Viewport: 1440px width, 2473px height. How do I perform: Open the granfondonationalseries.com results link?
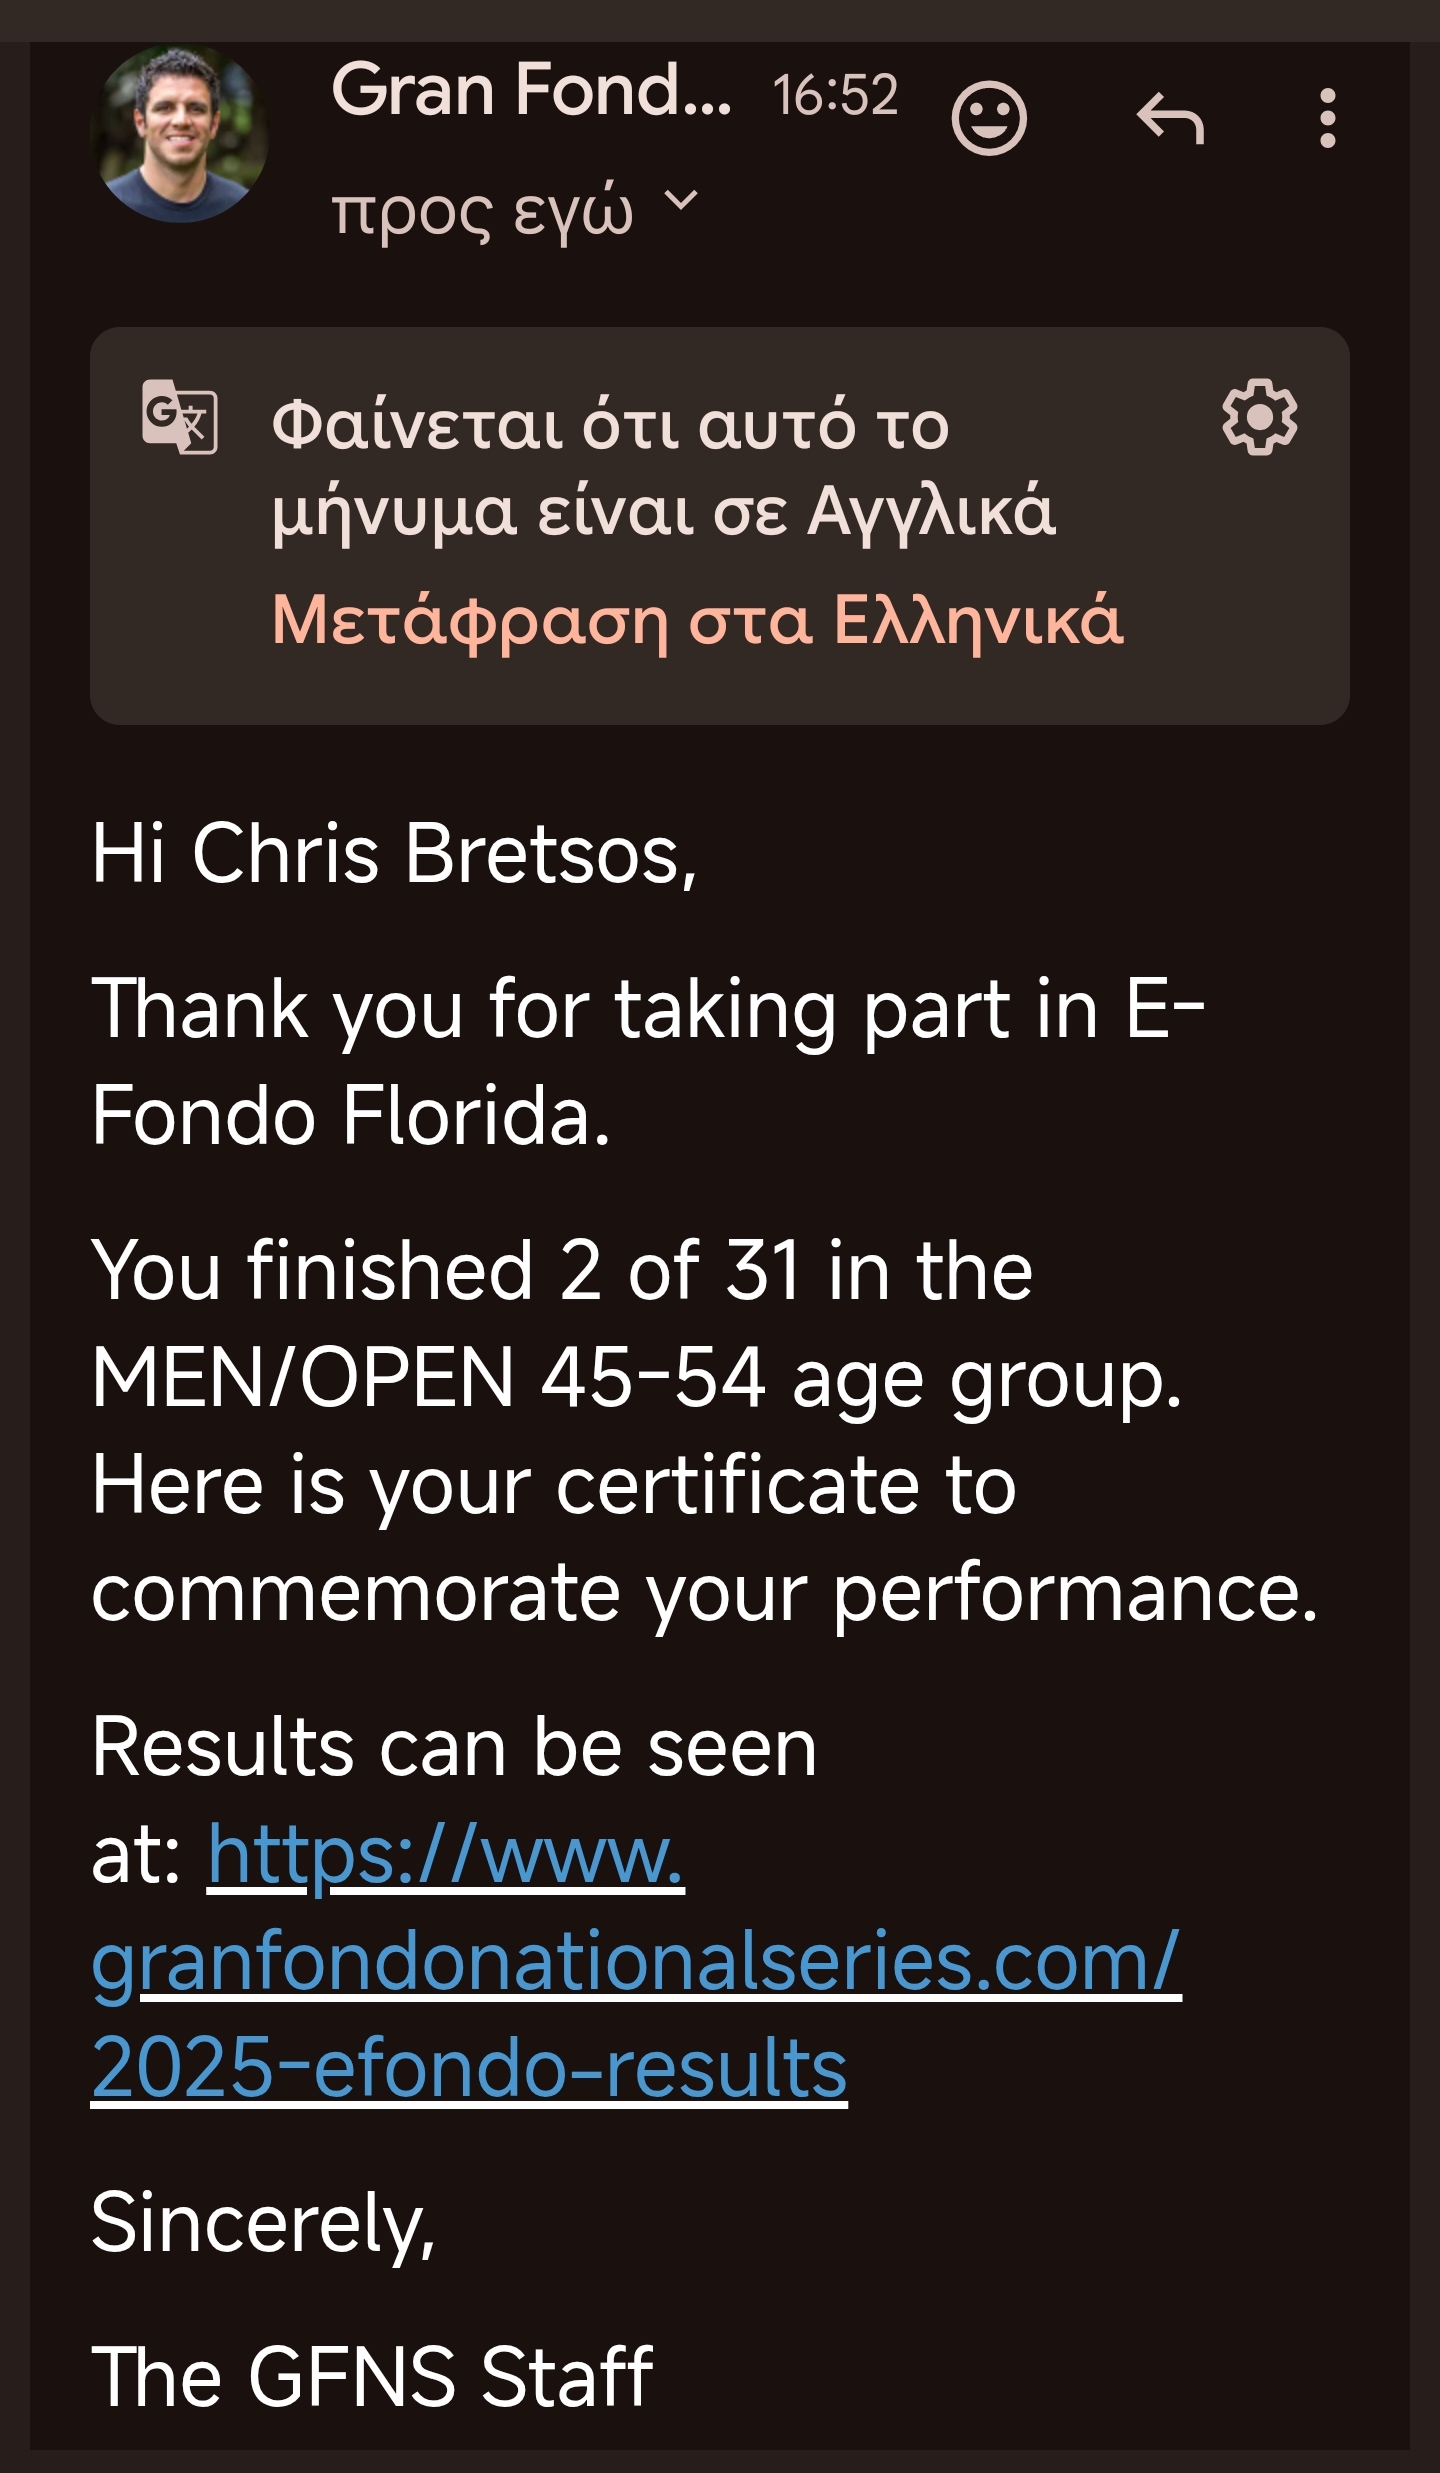tap(636, 1962)
